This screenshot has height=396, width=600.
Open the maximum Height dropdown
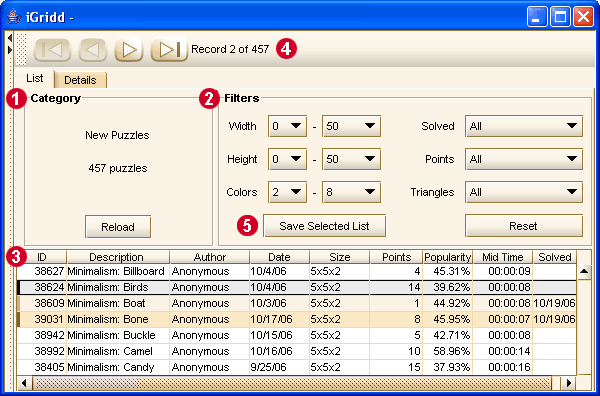[351, 159]
